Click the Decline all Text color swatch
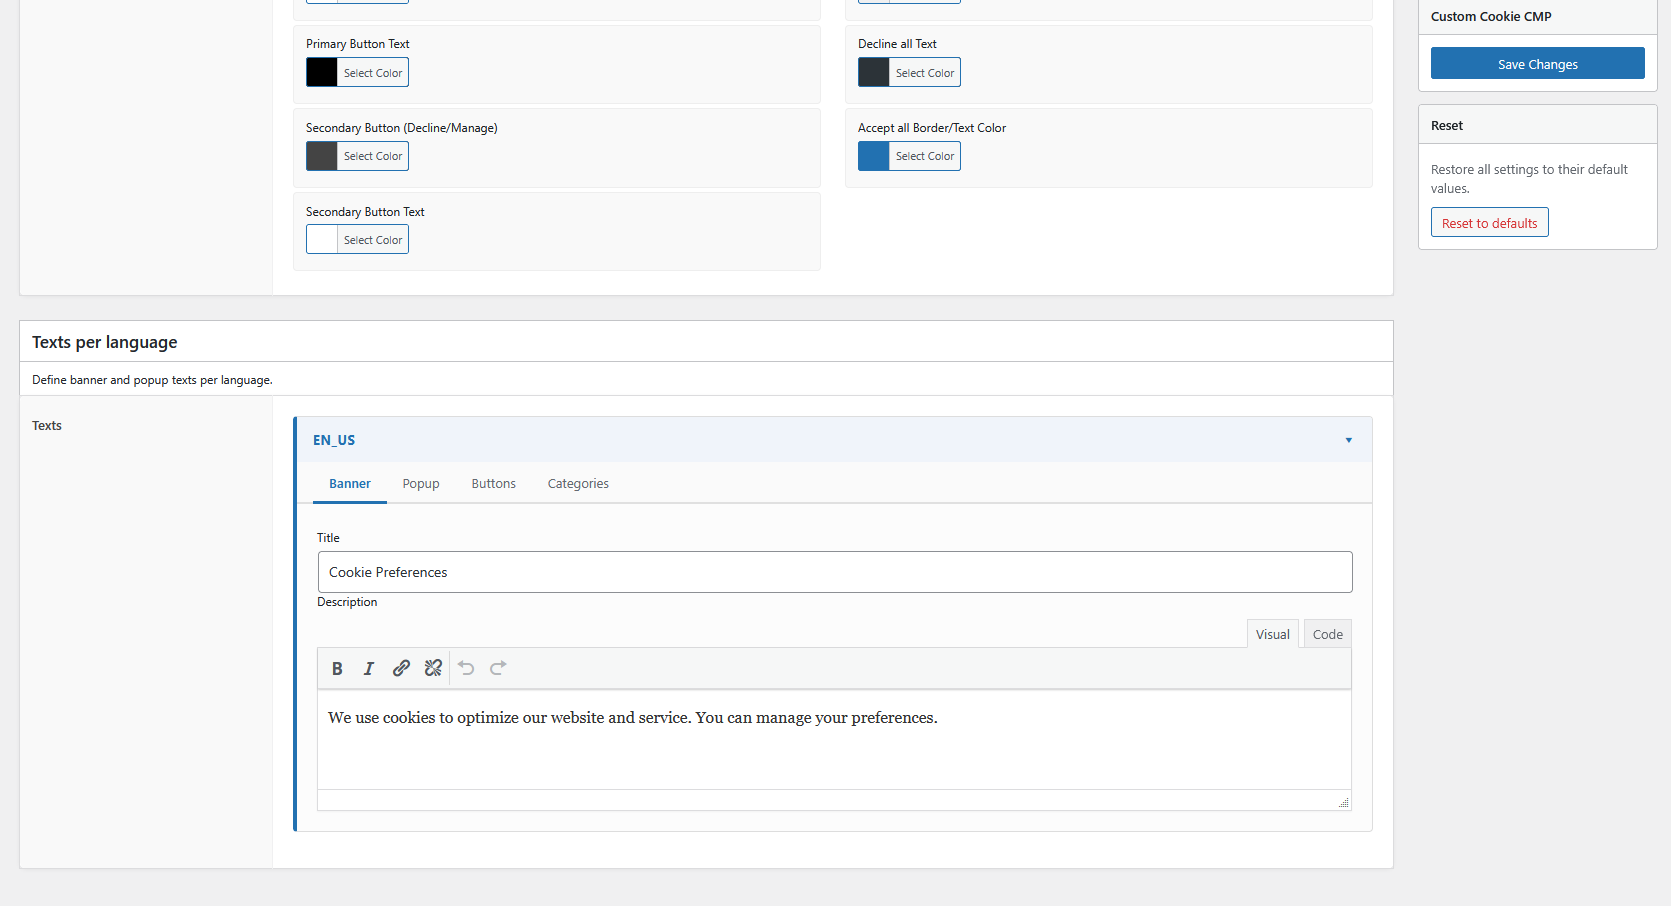This screenshot has width=1671, height=906. point(872,72)
